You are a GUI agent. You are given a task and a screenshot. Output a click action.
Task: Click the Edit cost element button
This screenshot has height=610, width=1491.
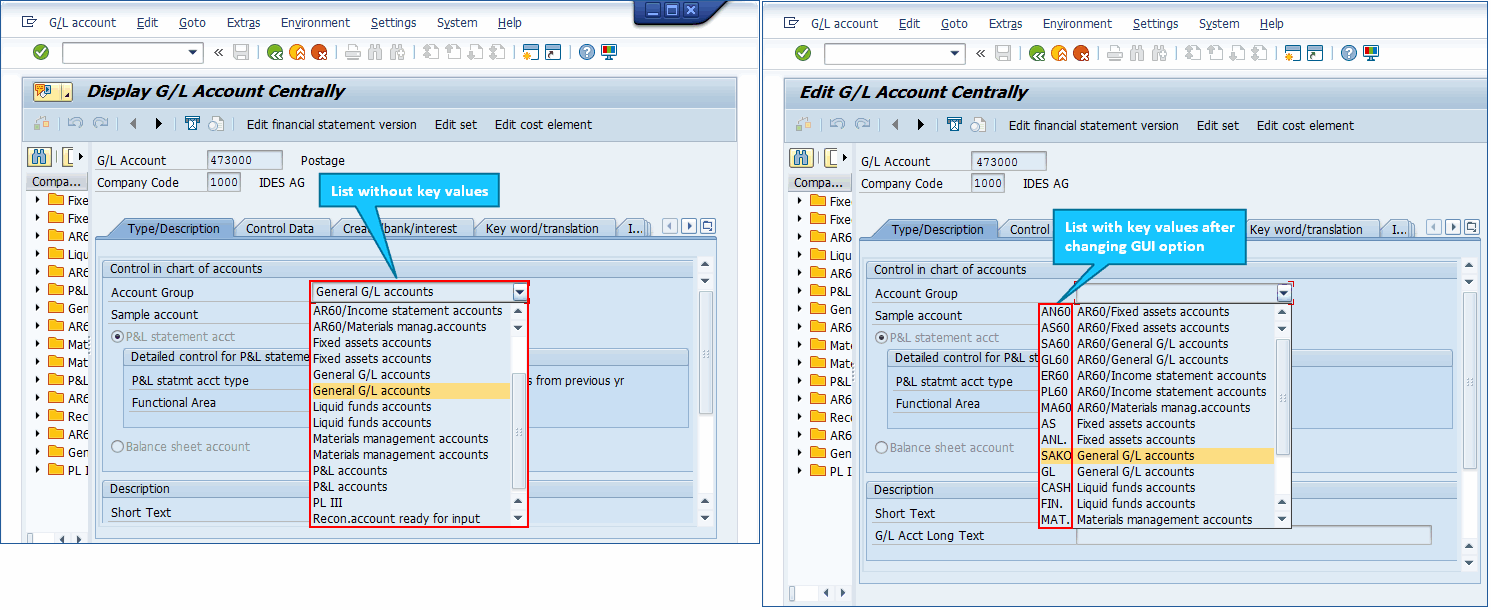coord(543,125)
